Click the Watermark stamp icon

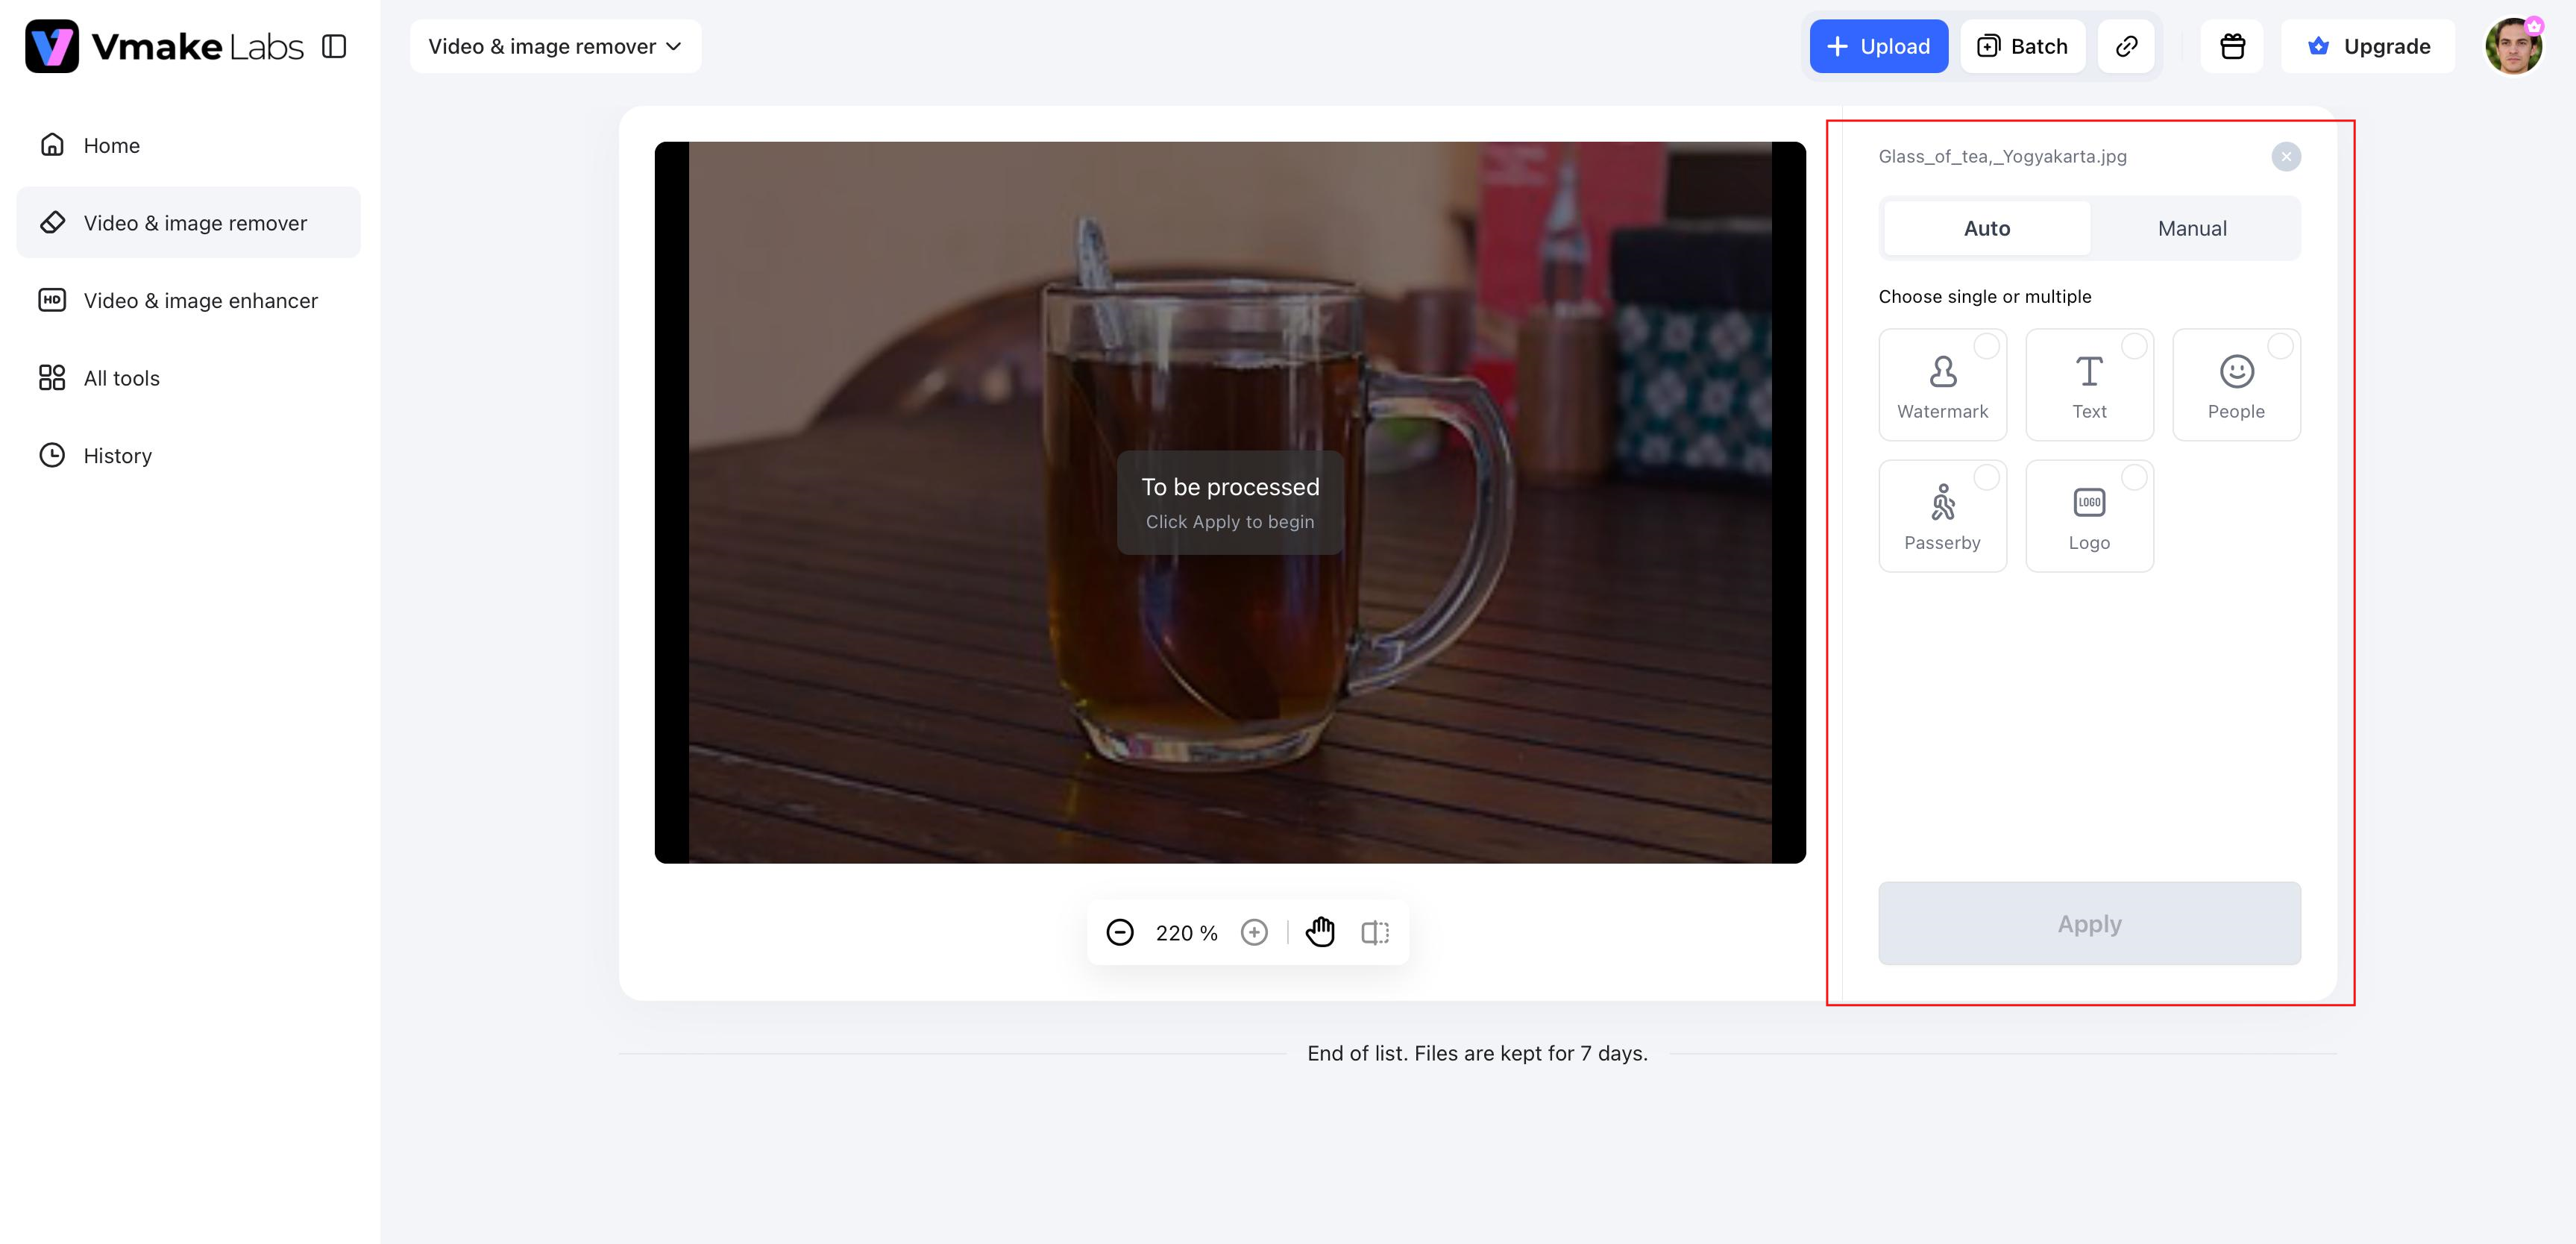[x=1943, y=371]
